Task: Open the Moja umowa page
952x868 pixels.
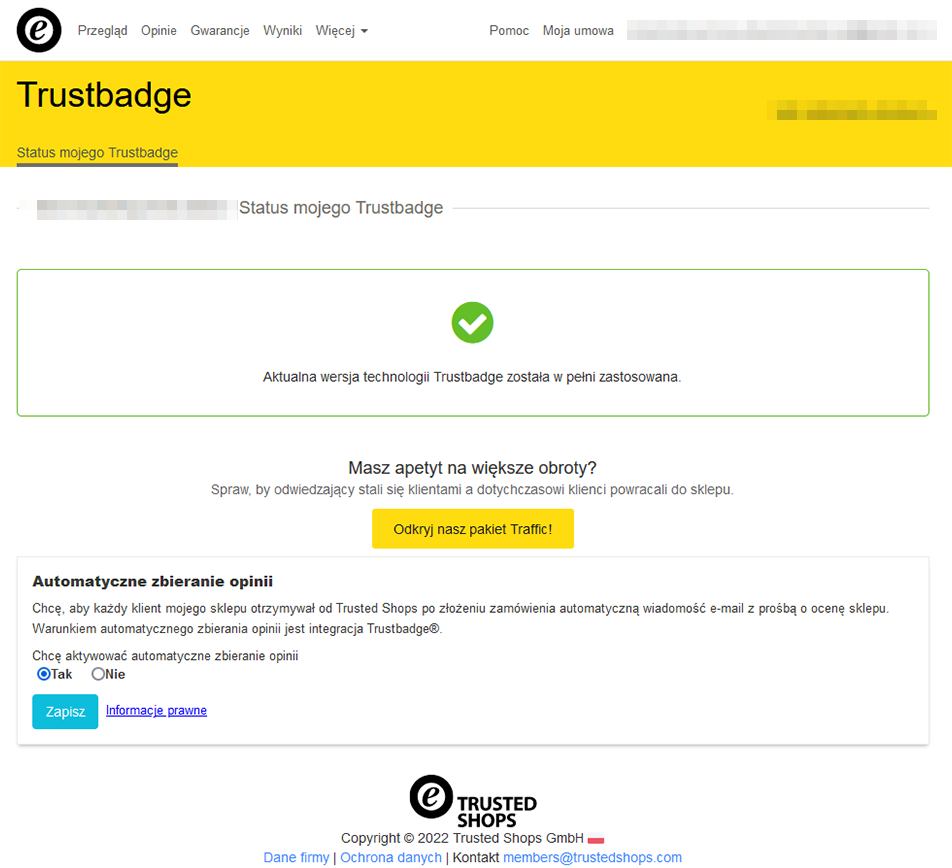Action: pyautogui.click(x=578, y=30)
